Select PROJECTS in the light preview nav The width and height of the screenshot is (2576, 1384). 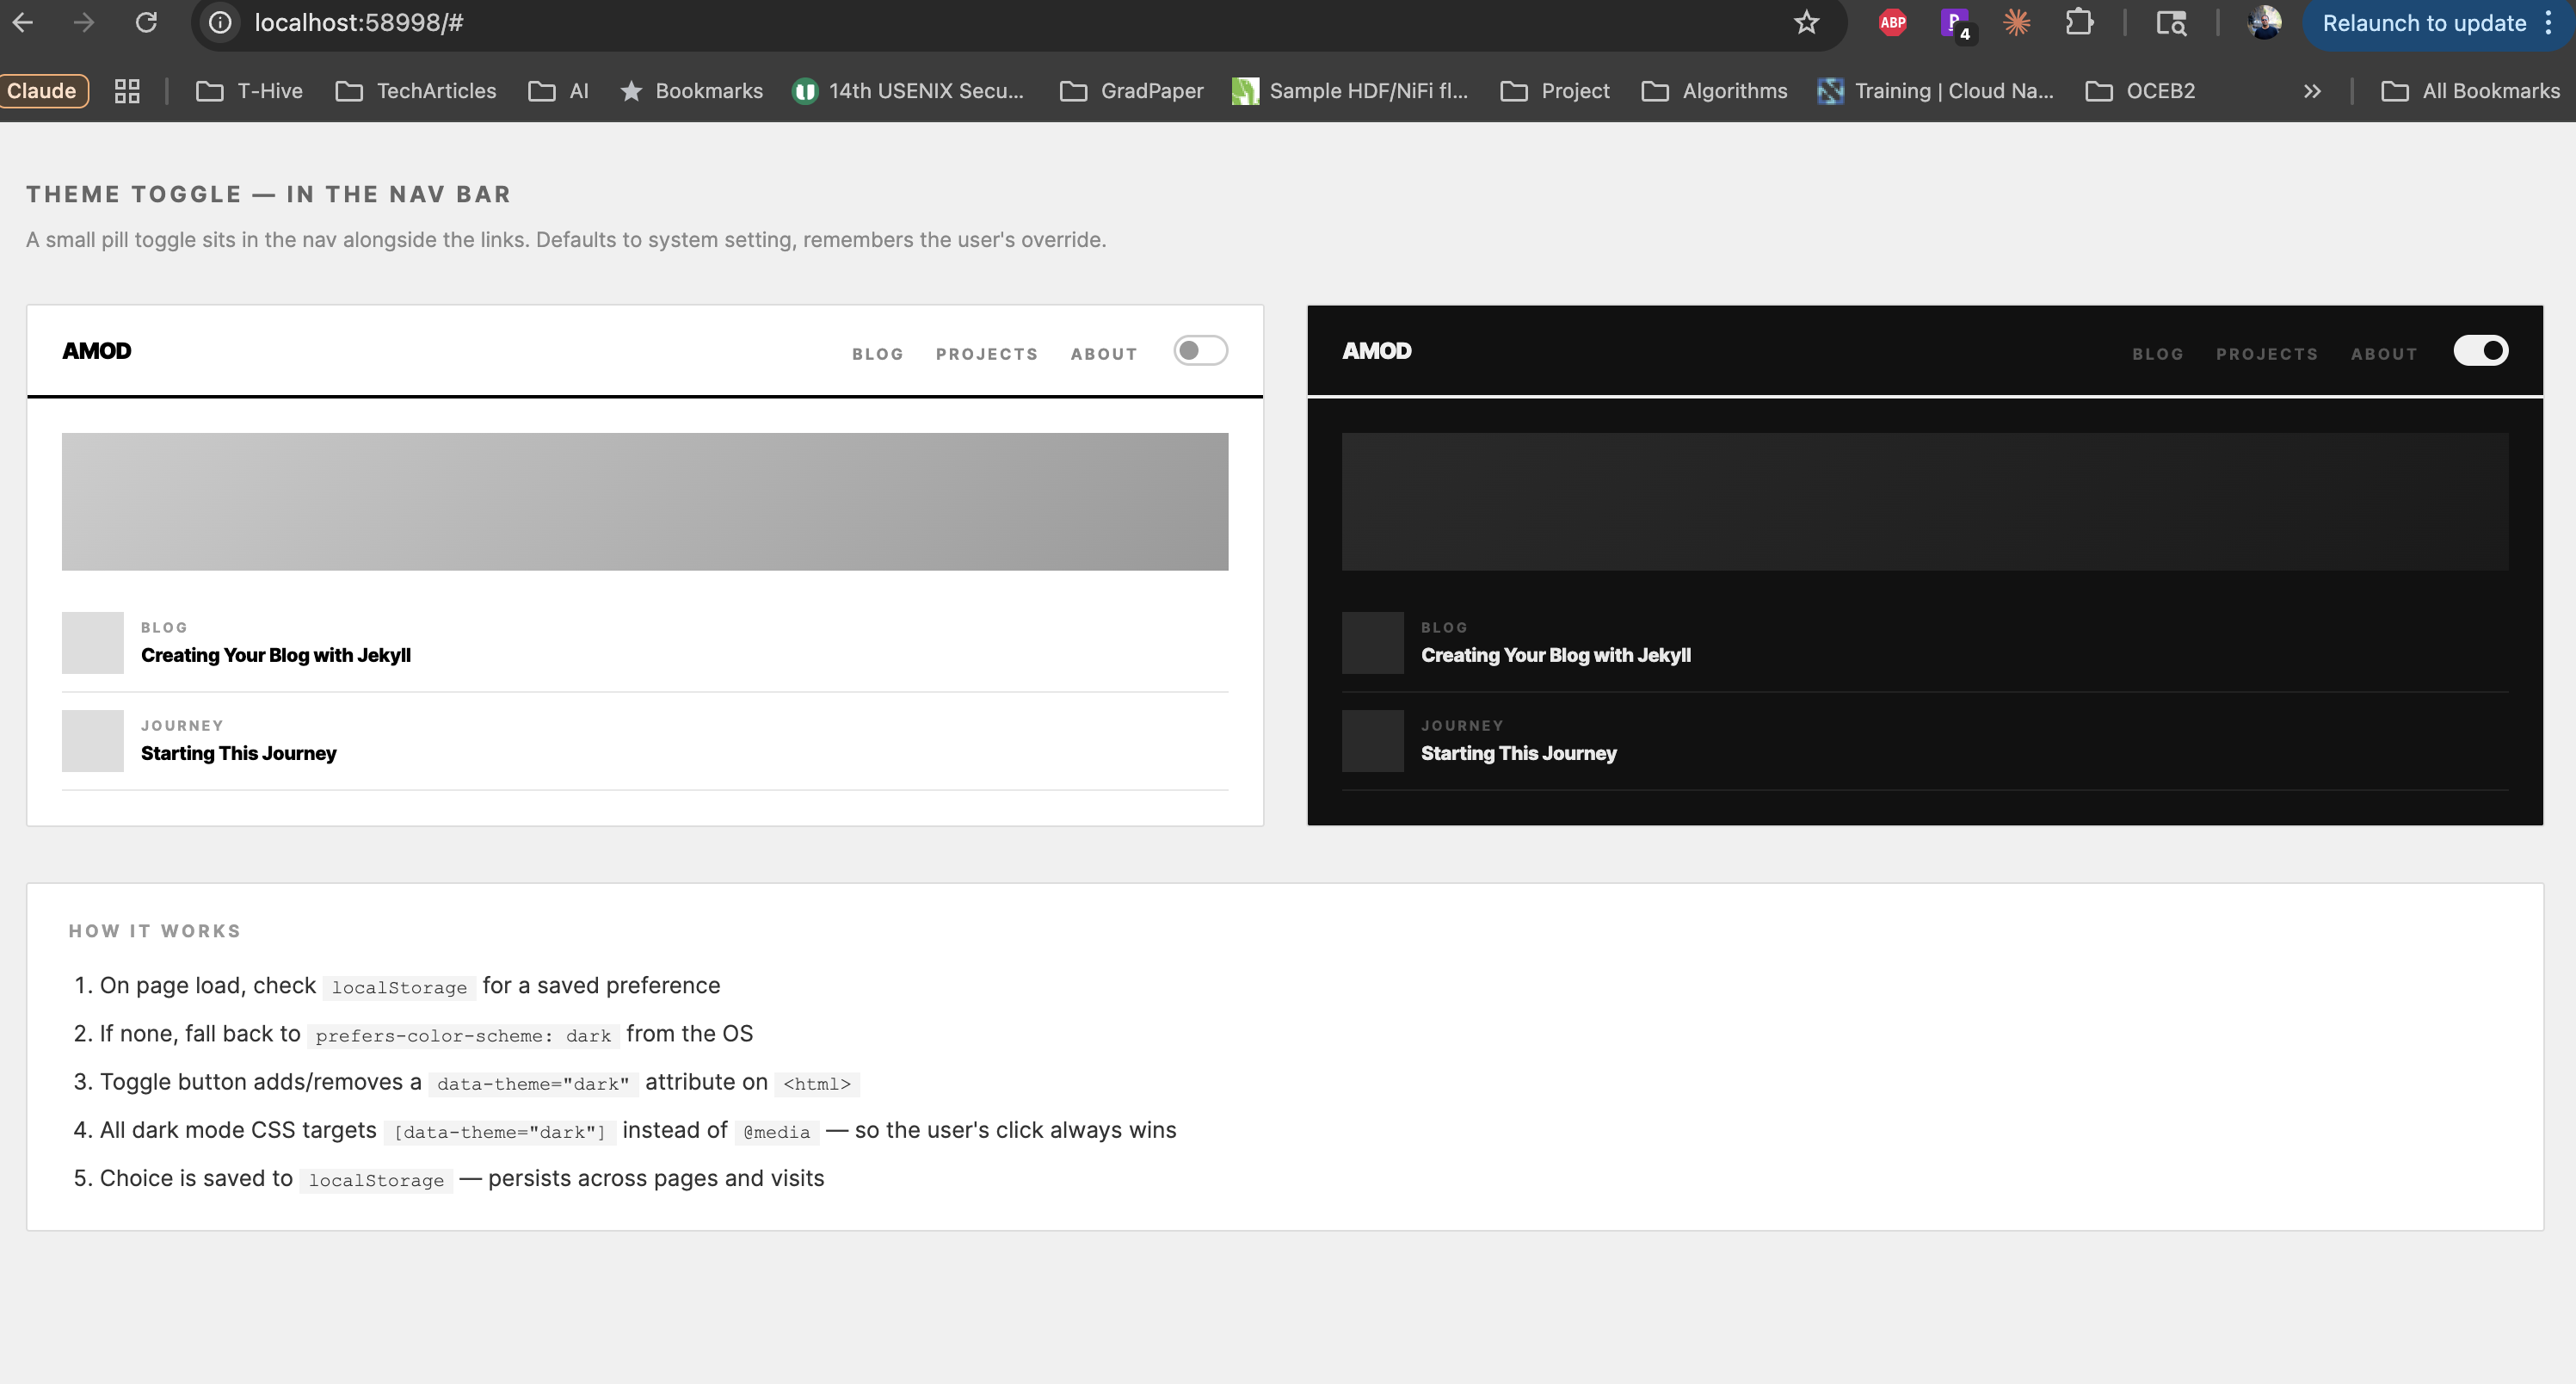[x=987, y=354]
